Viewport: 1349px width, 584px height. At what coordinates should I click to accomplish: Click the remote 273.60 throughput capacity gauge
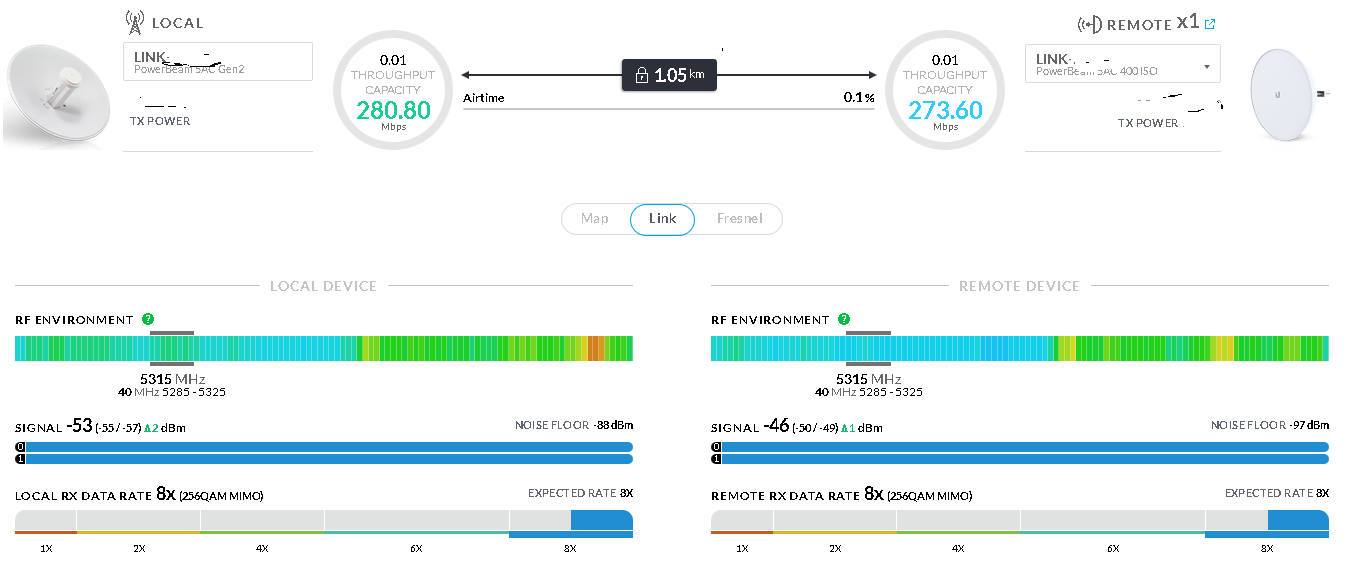pyautogui.click(x=945, y=90)
